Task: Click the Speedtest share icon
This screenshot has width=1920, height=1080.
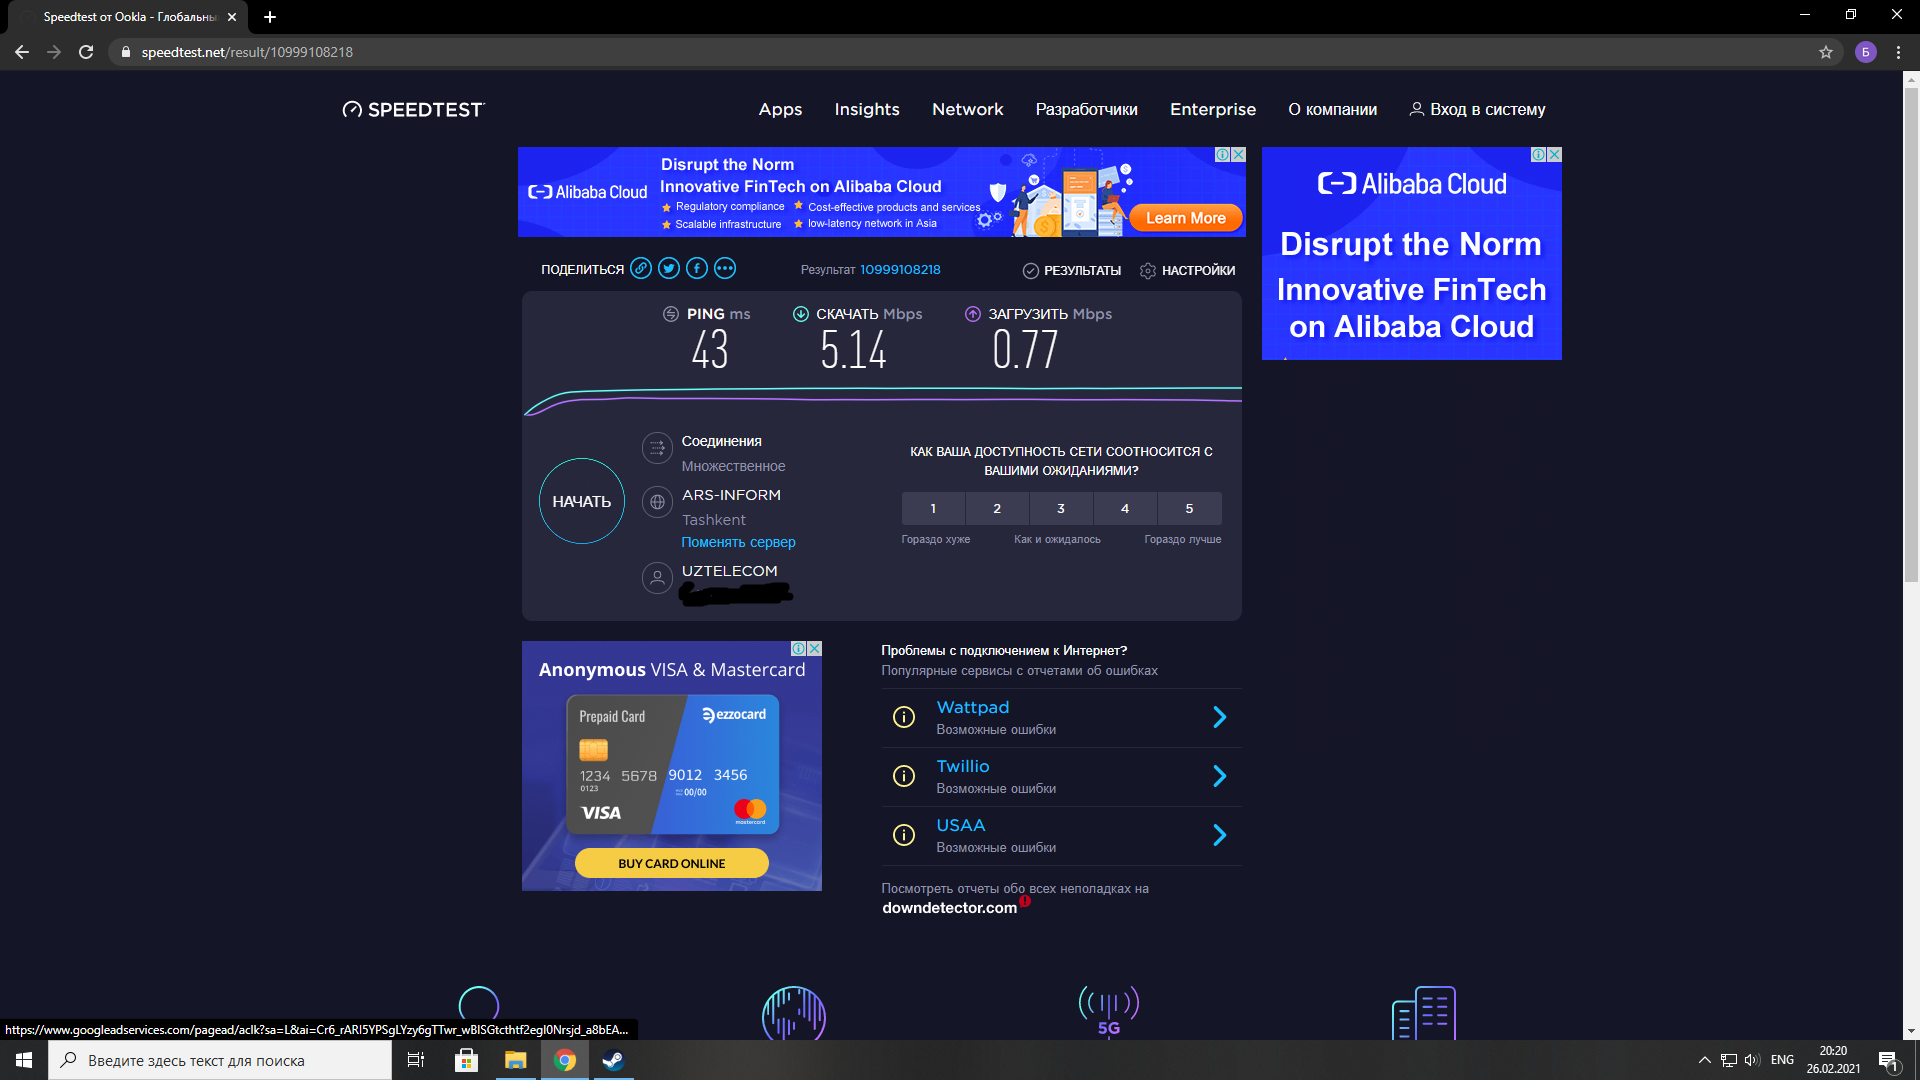Action: 641,268
